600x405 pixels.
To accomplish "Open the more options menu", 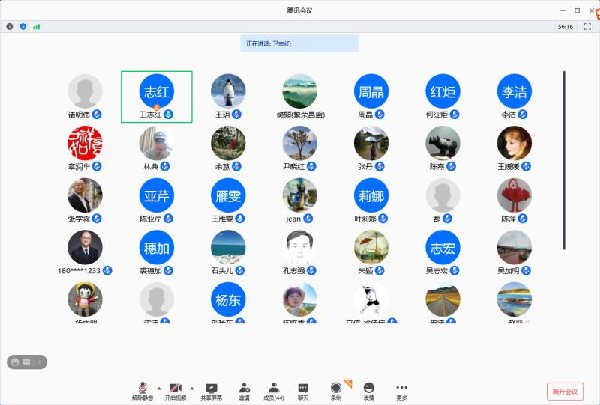I will (401, 388).
